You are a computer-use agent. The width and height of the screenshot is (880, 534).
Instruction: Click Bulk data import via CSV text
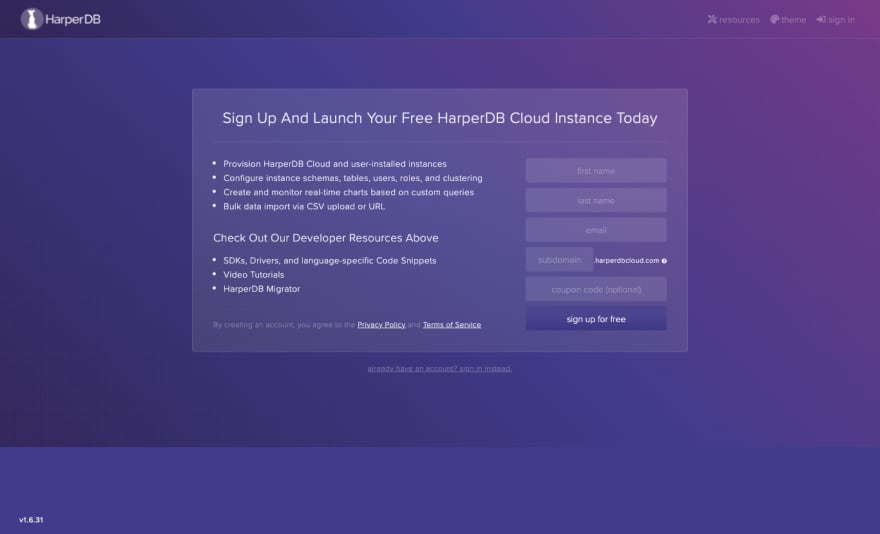coord(304,207)
